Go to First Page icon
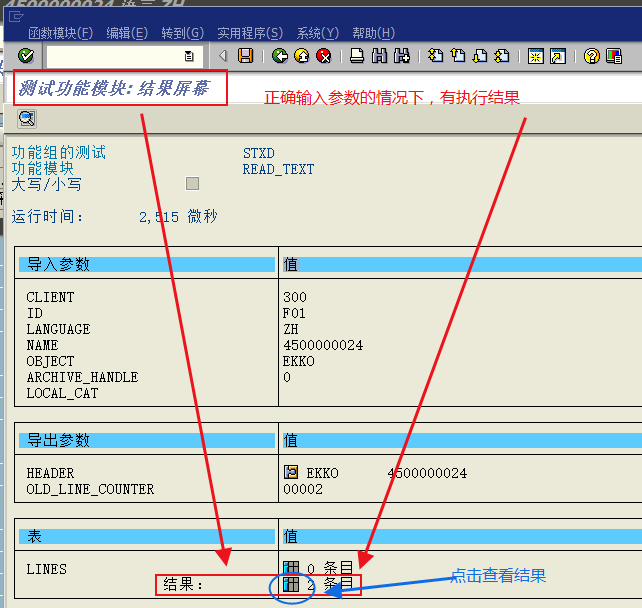This screenshot has width=642, height=608. (x=436, y=56)
